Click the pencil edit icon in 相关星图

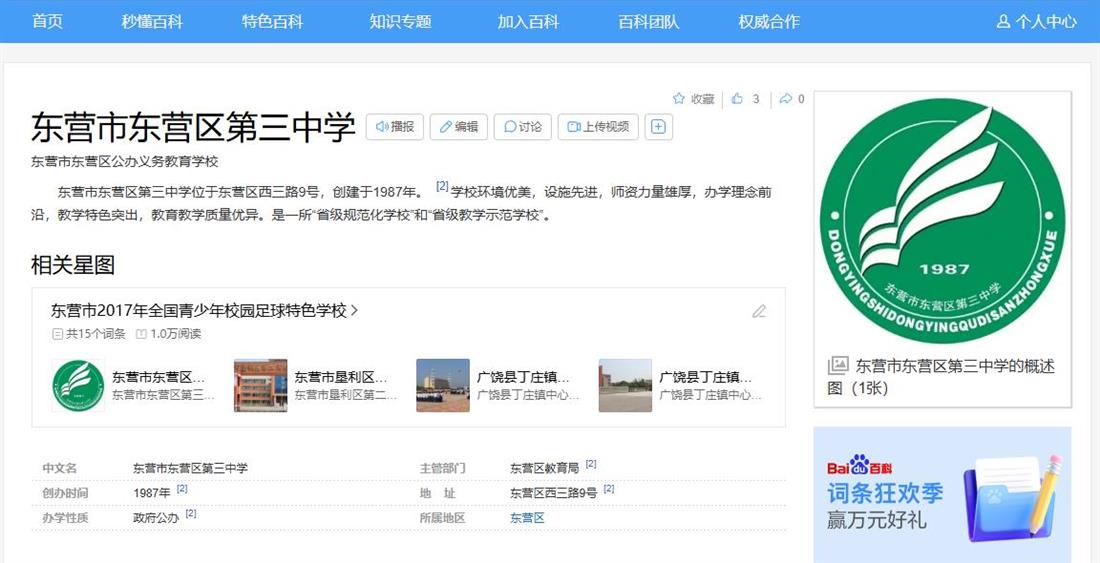coord(759,311)
